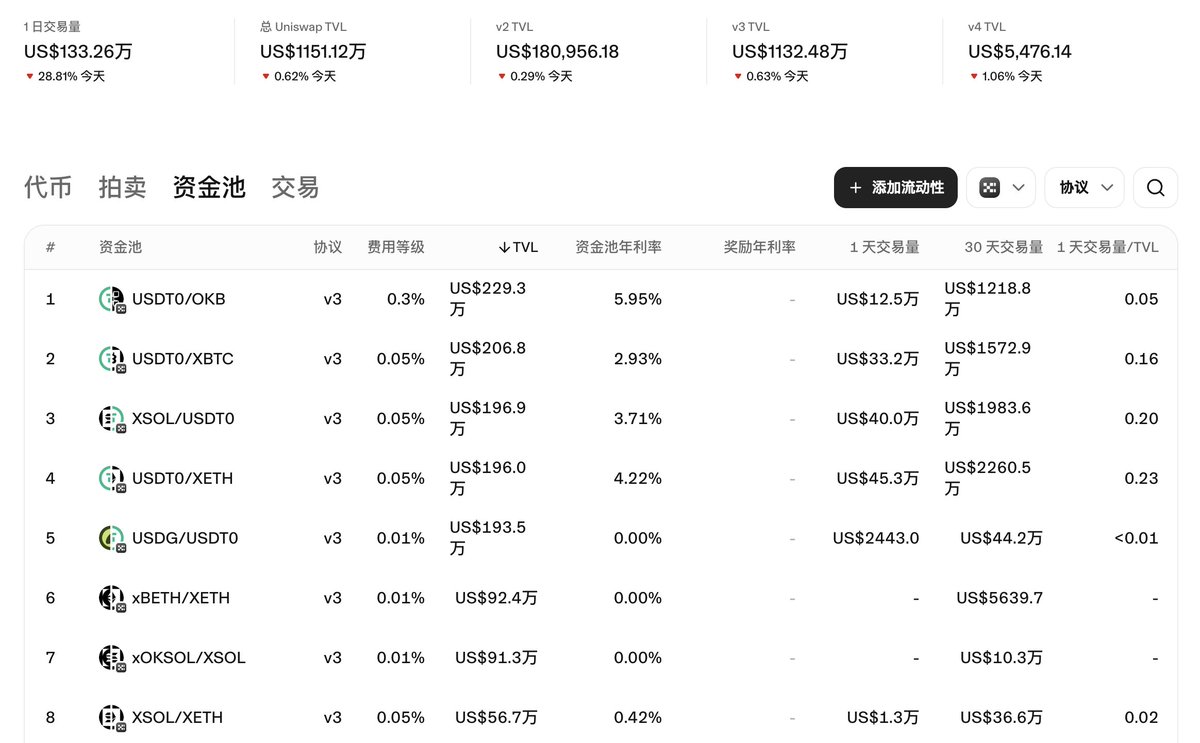Click the 1 日交易量 value US$133.26万
The height and width of the screenshot is (743, 1200).
tap(78, 51)
